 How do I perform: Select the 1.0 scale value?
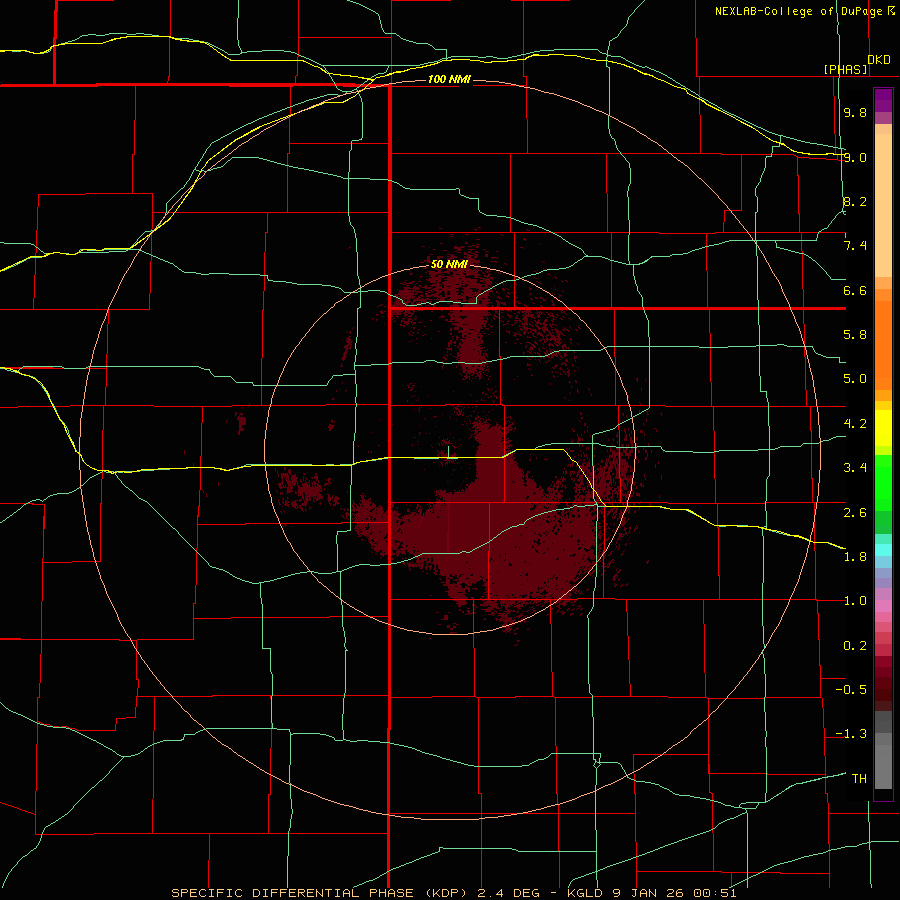(x=855, y=601)
